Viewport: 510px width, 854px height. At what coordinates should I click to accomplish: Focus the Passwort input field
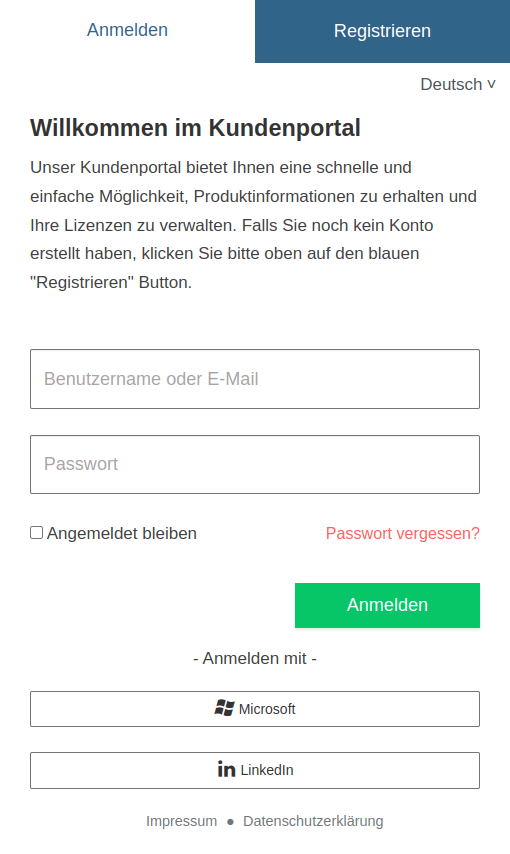255,464
